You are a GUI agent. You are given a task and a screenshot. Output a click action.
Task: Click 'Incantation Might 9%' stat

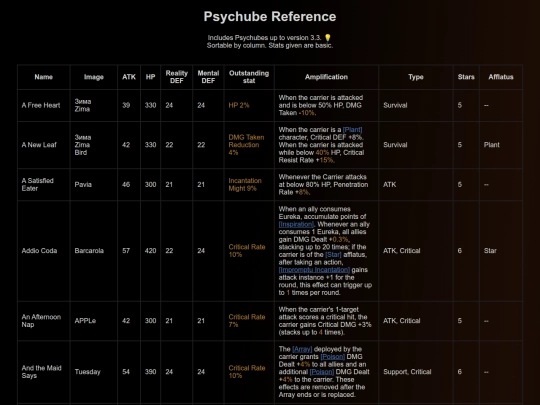click(245, 185)
